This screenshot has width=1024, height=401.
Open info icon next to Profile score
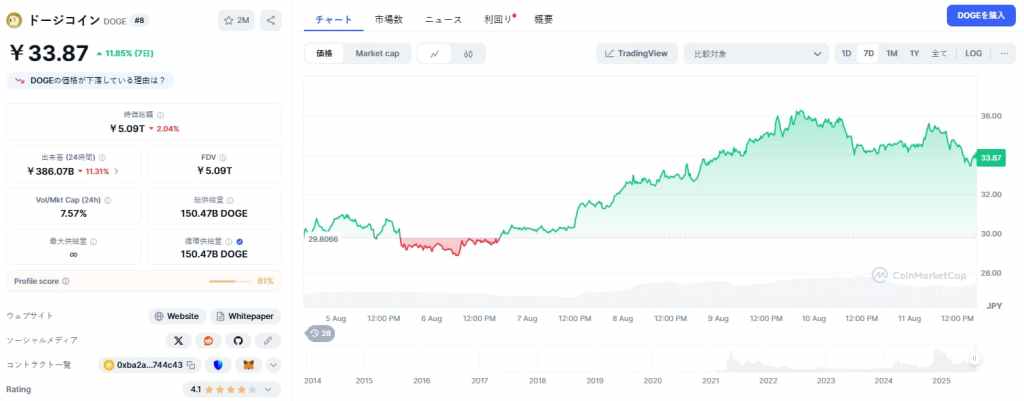click(66, 281)
